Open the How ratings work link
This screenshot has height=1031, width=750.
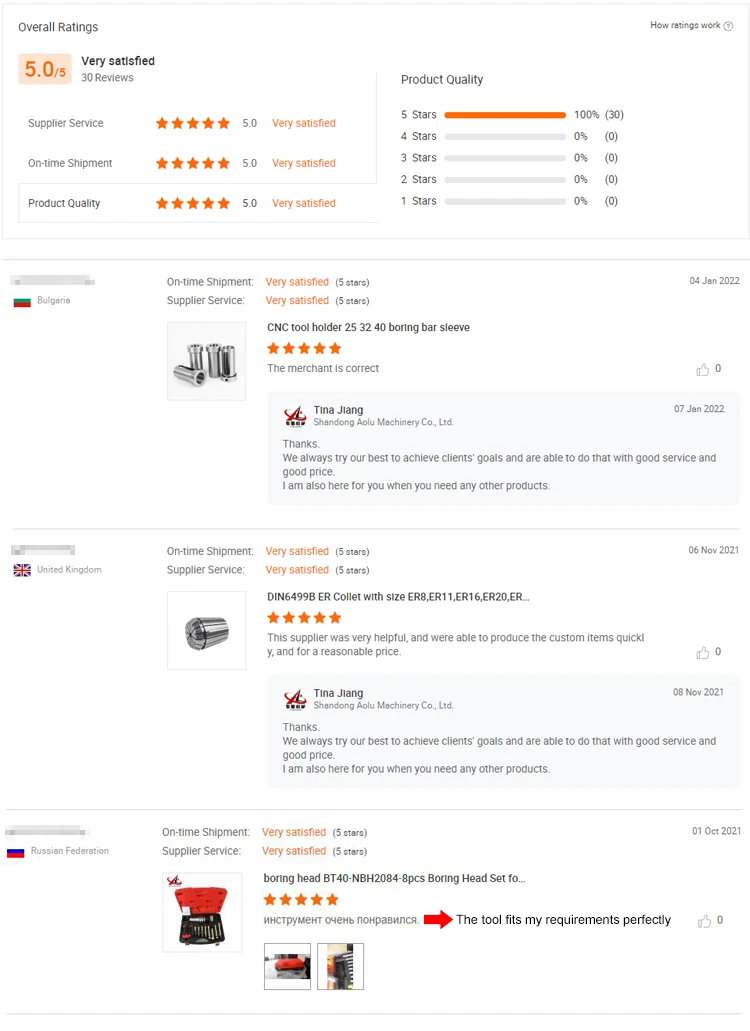tap(684, 26)
